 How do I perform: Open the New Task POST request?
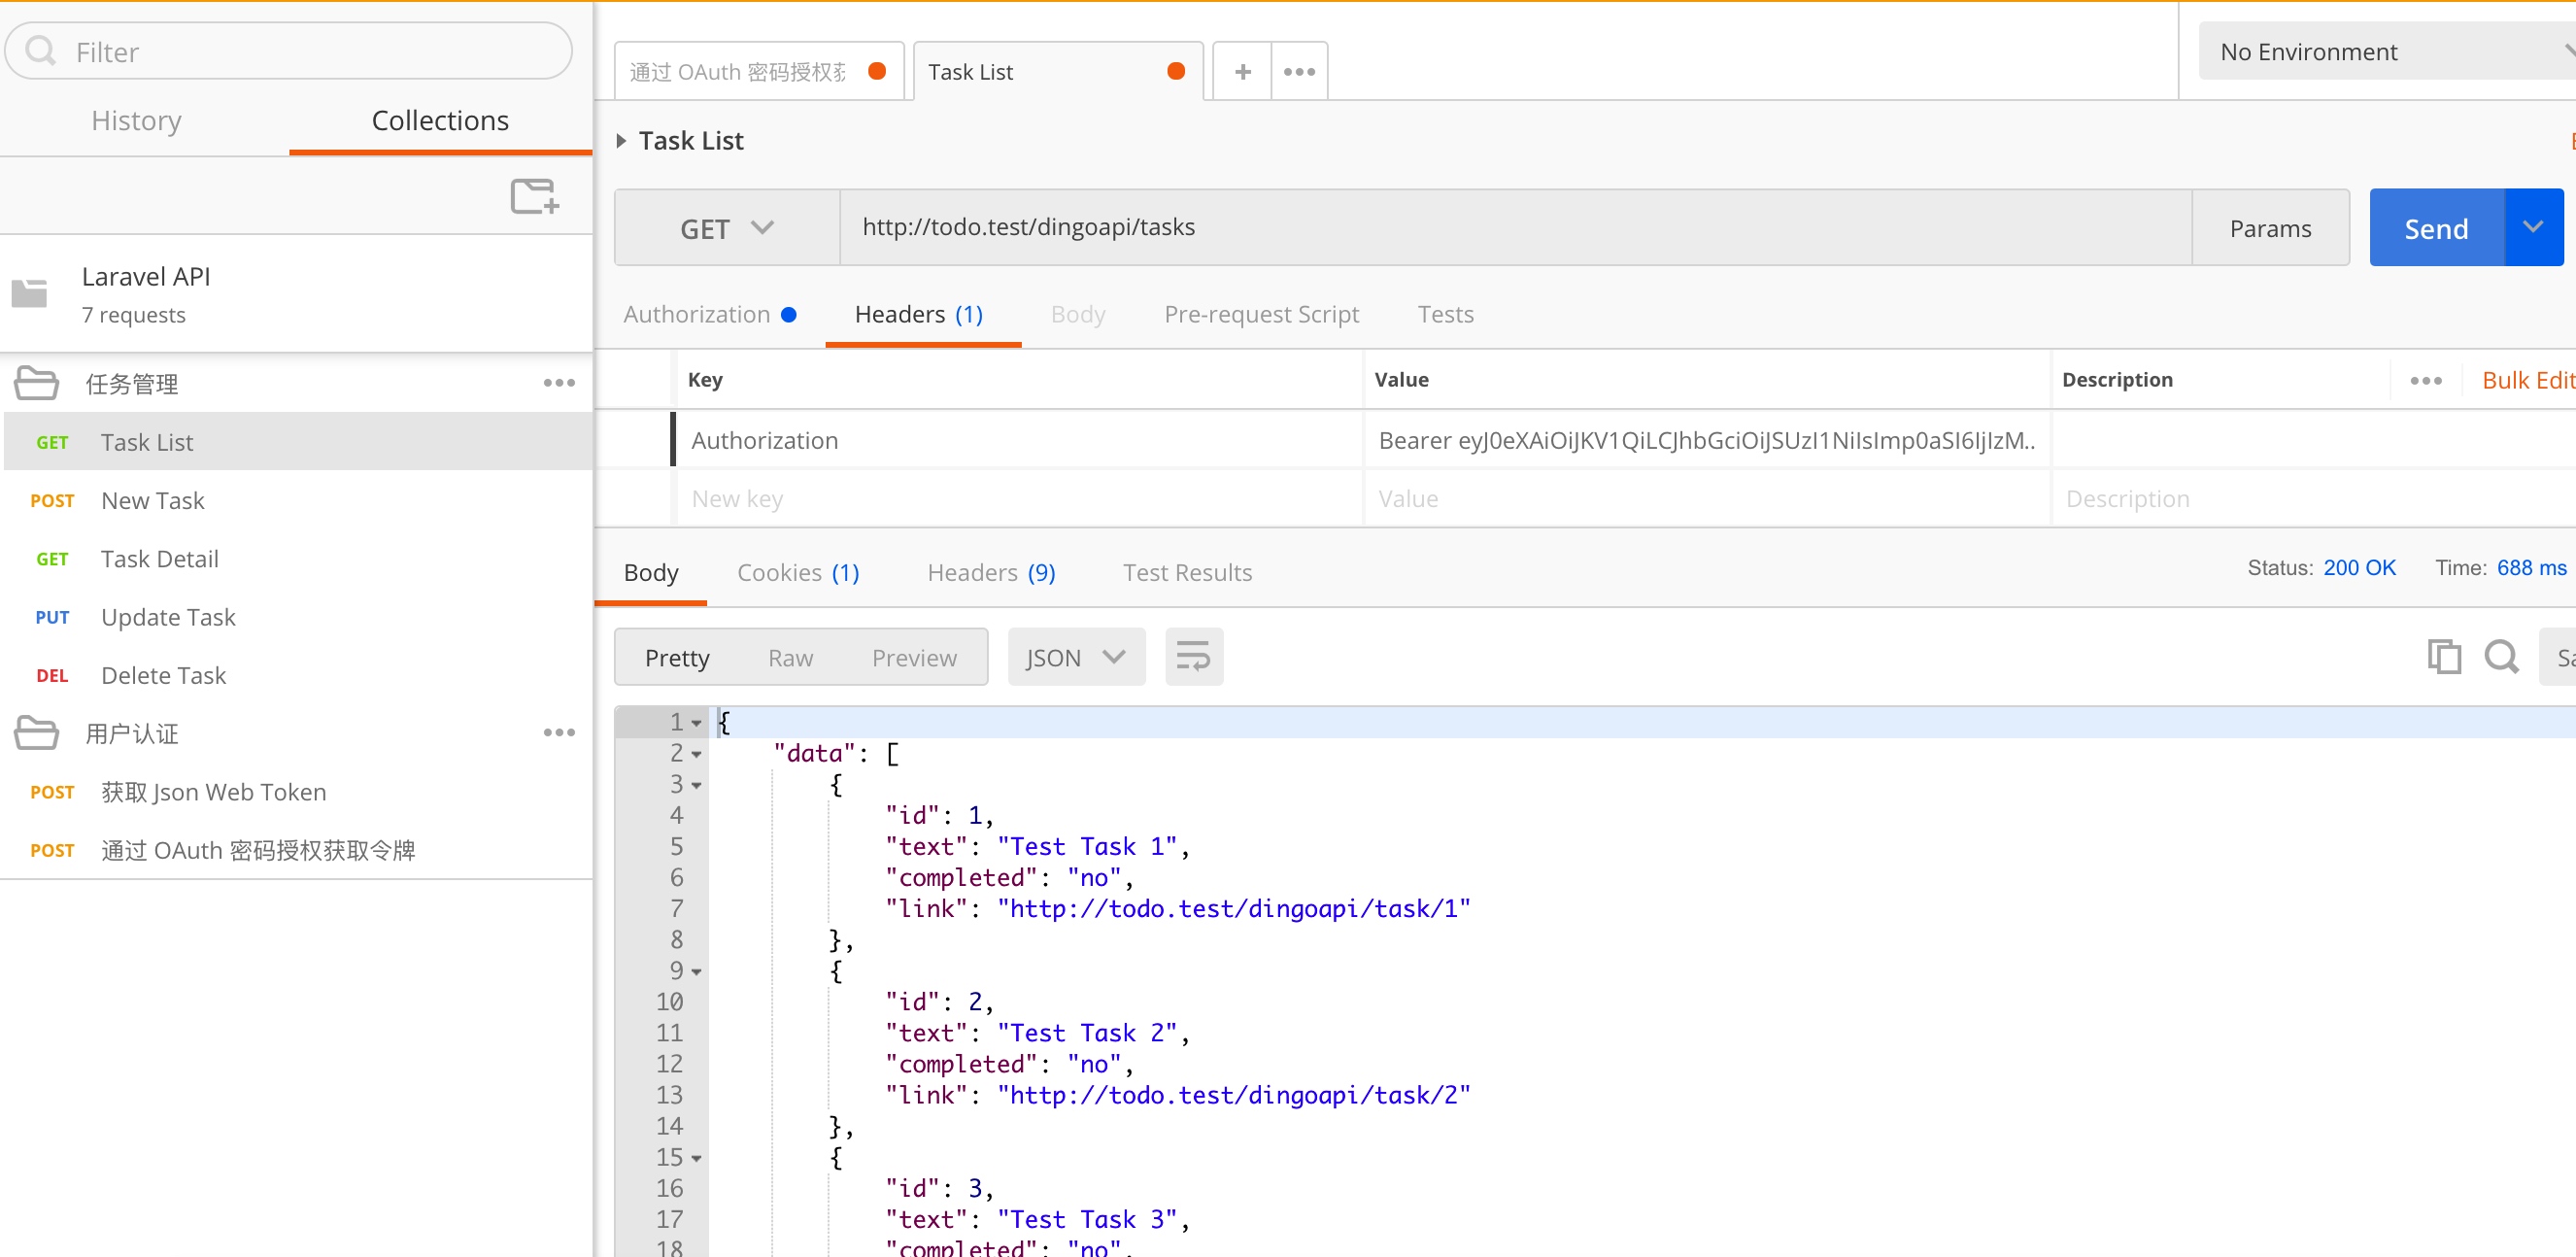click(298, 500)
